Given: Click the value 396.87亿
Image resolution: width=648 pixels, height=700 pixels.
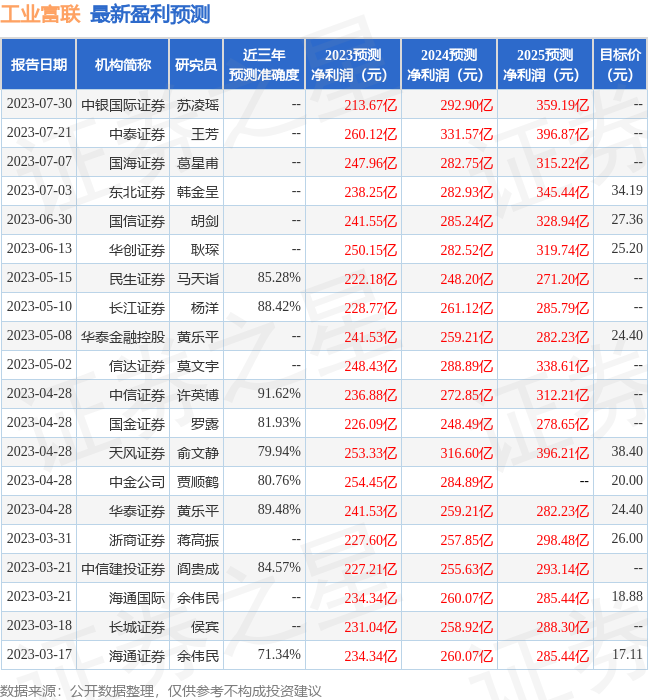Looking at the screenshot, I should coord(562,134).
